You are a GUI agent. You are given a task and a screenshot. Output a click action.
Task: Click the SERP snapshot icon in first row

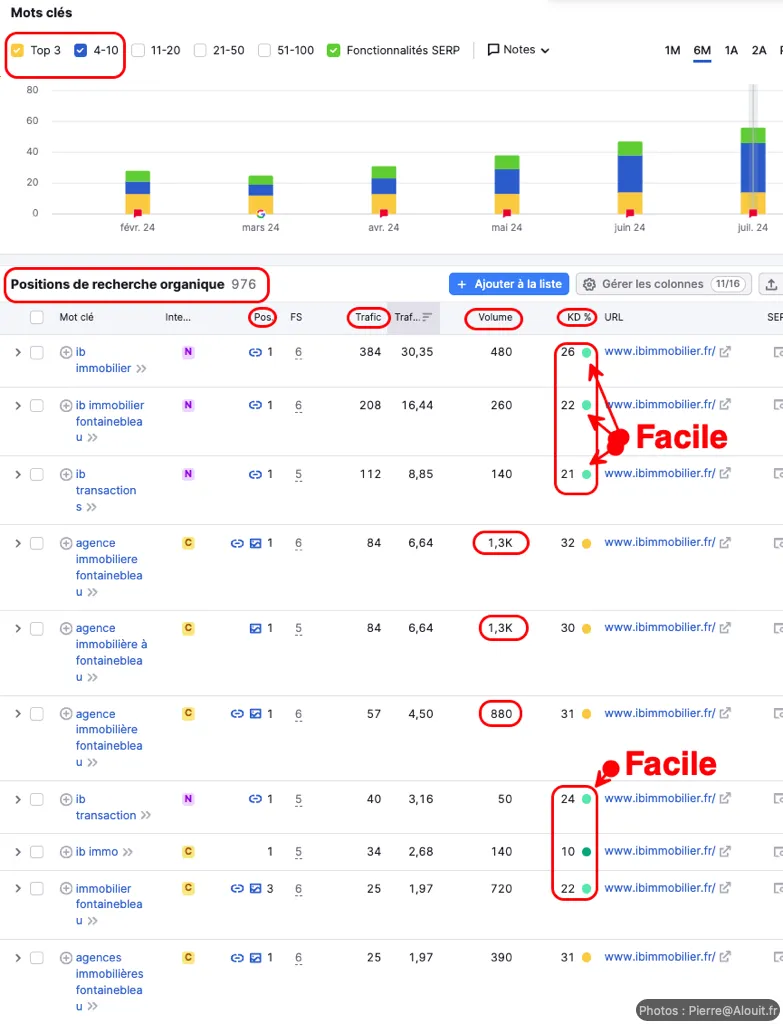778,352
